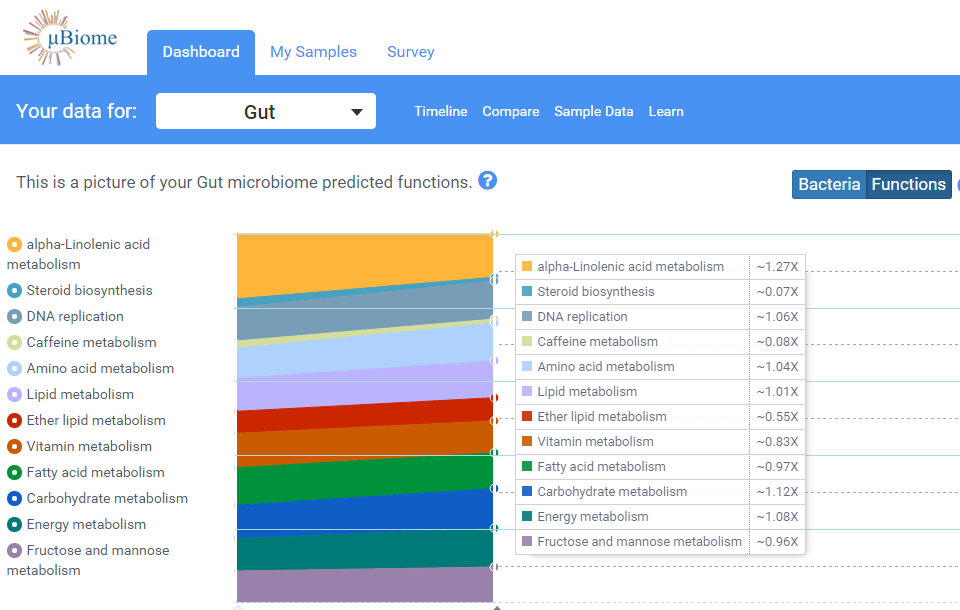
Task: Open the Dashboard tab
Action: coord(201,52)
